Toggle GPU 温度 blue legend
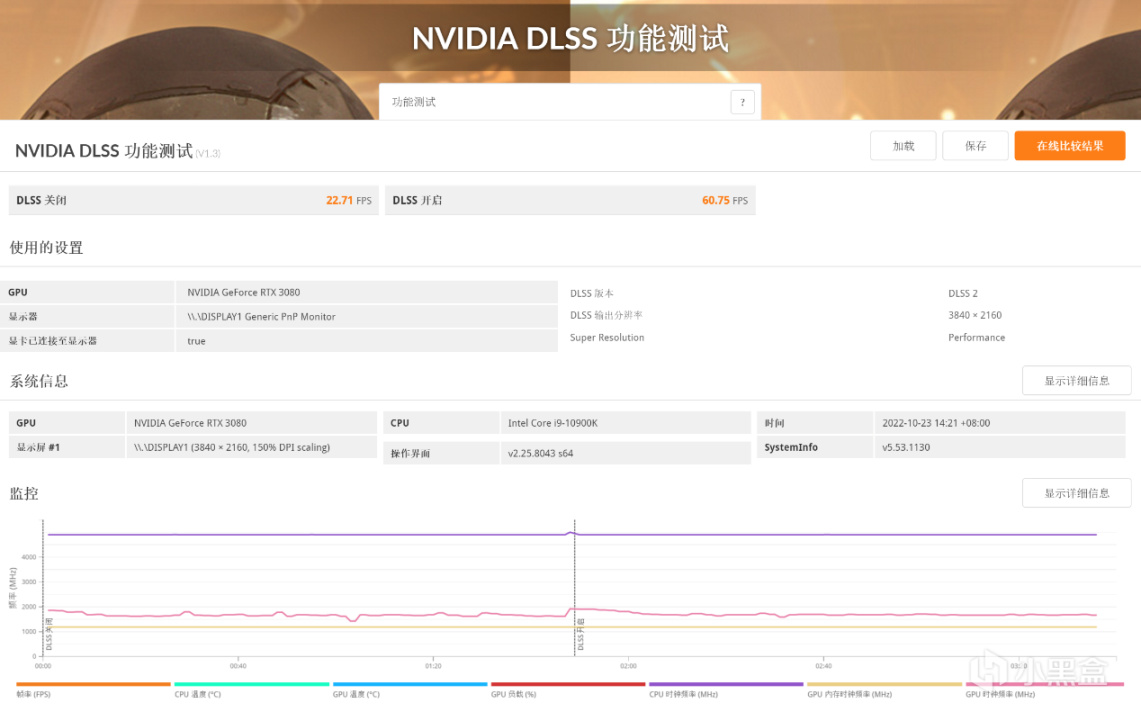Screen dimensions: 1141x712 [x=410, y=689]
